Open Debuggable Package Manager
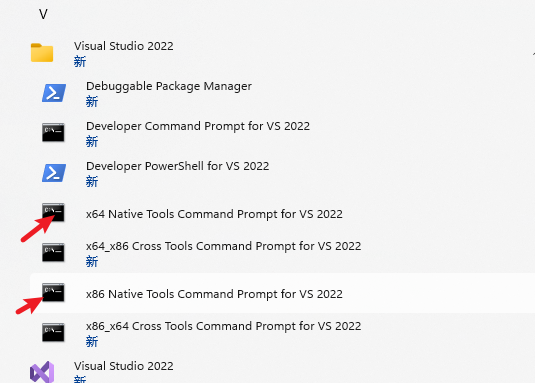535x383 pixels. [x=169, y=86]
